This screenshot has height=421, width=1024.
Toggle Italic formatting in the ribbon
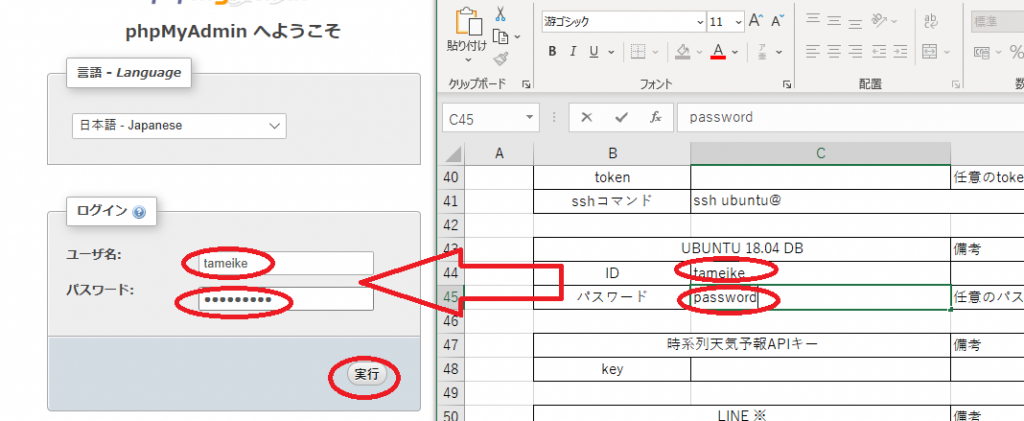pos(573,52)
